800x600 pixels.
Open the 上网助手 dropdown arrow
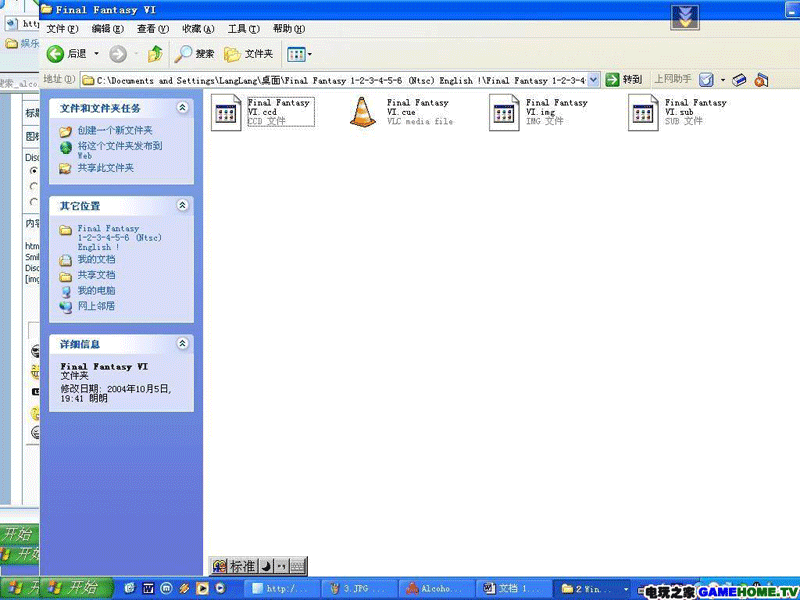(722, 80)
